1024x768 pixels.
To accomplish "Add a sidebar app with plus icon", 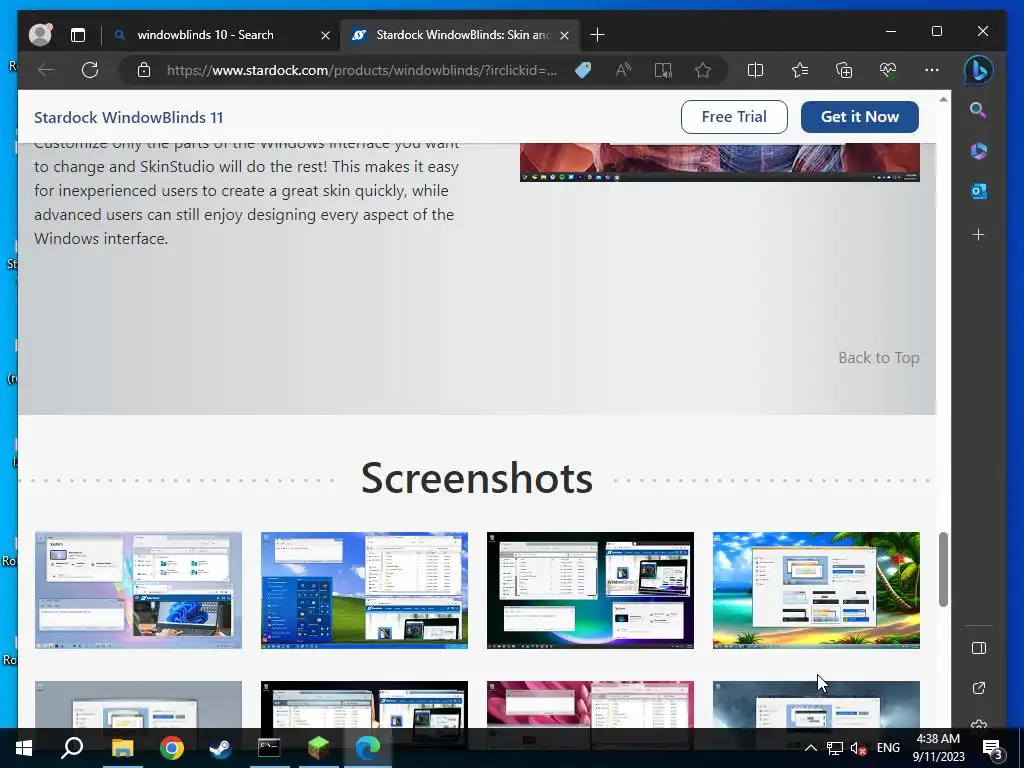I will tap(978, 234).
